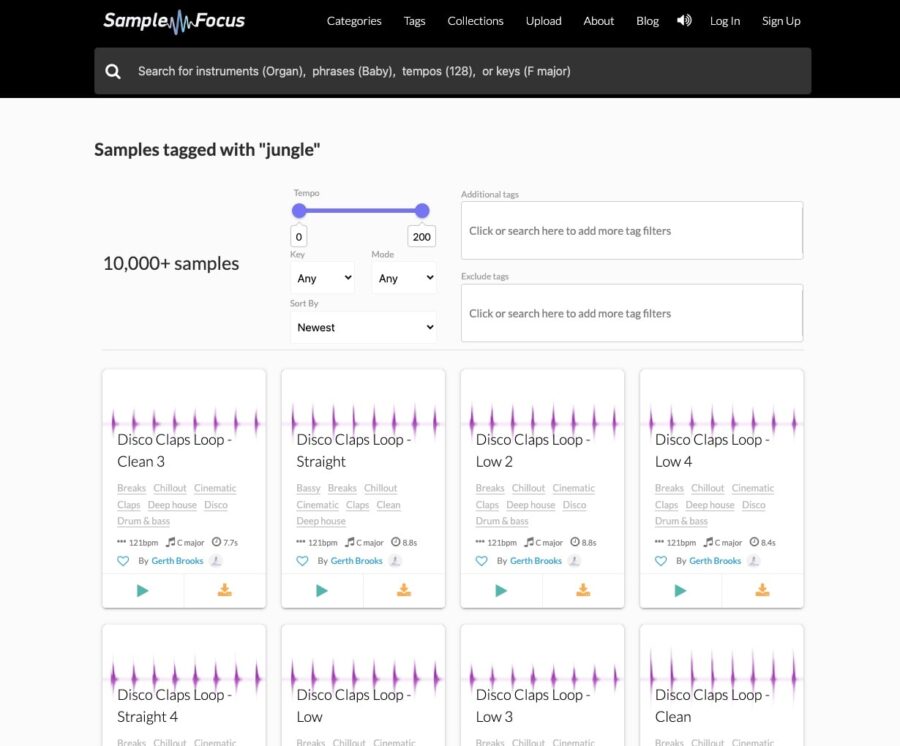This screenshot has width=900, height=746.
Task: Click the Additional tags filter field
Action: pos(631,231)
